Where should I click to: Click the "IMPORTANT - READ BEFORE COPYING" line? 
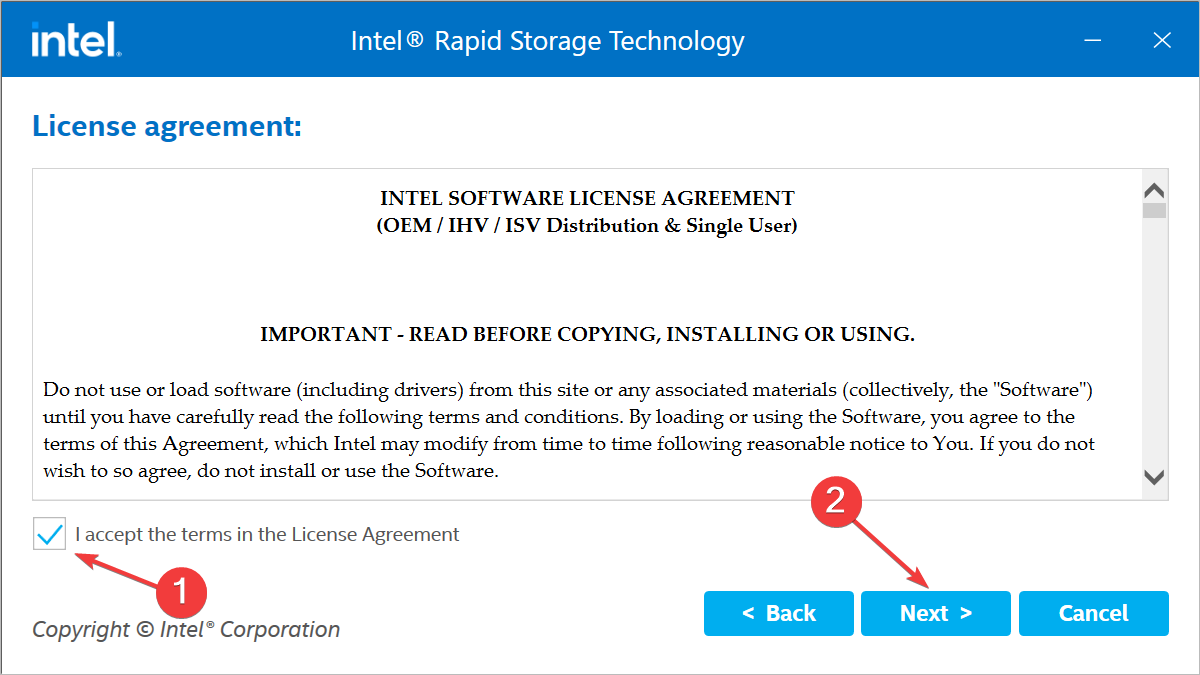pyautogui.click(x=587, y=335)
